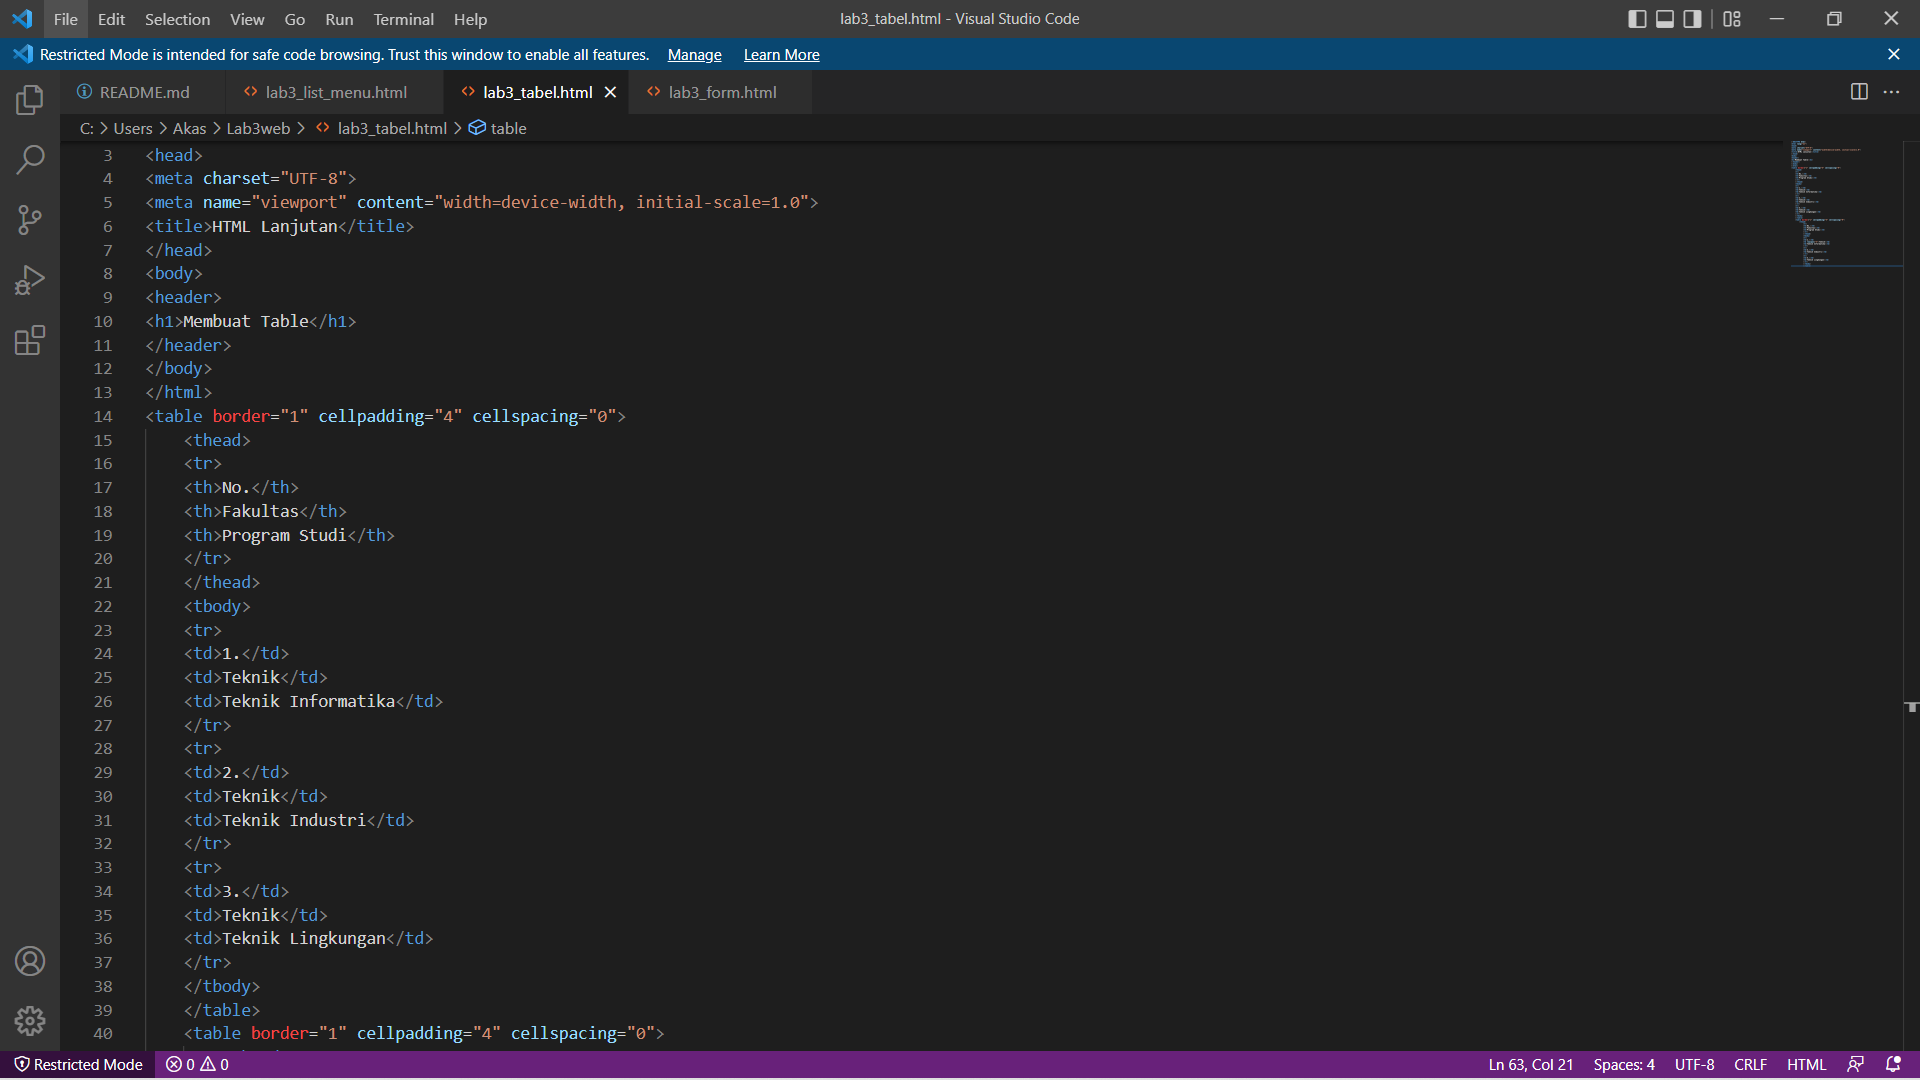The width and height of the screenshot is (1920, 1080).
Task: Click the VS Code logo icon
Action: click(x=22, y=19)
